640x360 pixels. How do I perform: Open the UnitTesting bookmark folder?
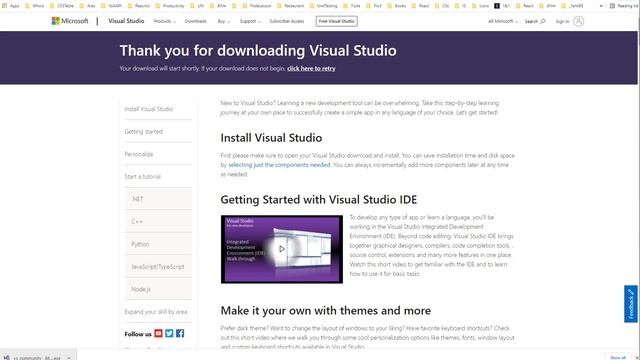(324, 6)
